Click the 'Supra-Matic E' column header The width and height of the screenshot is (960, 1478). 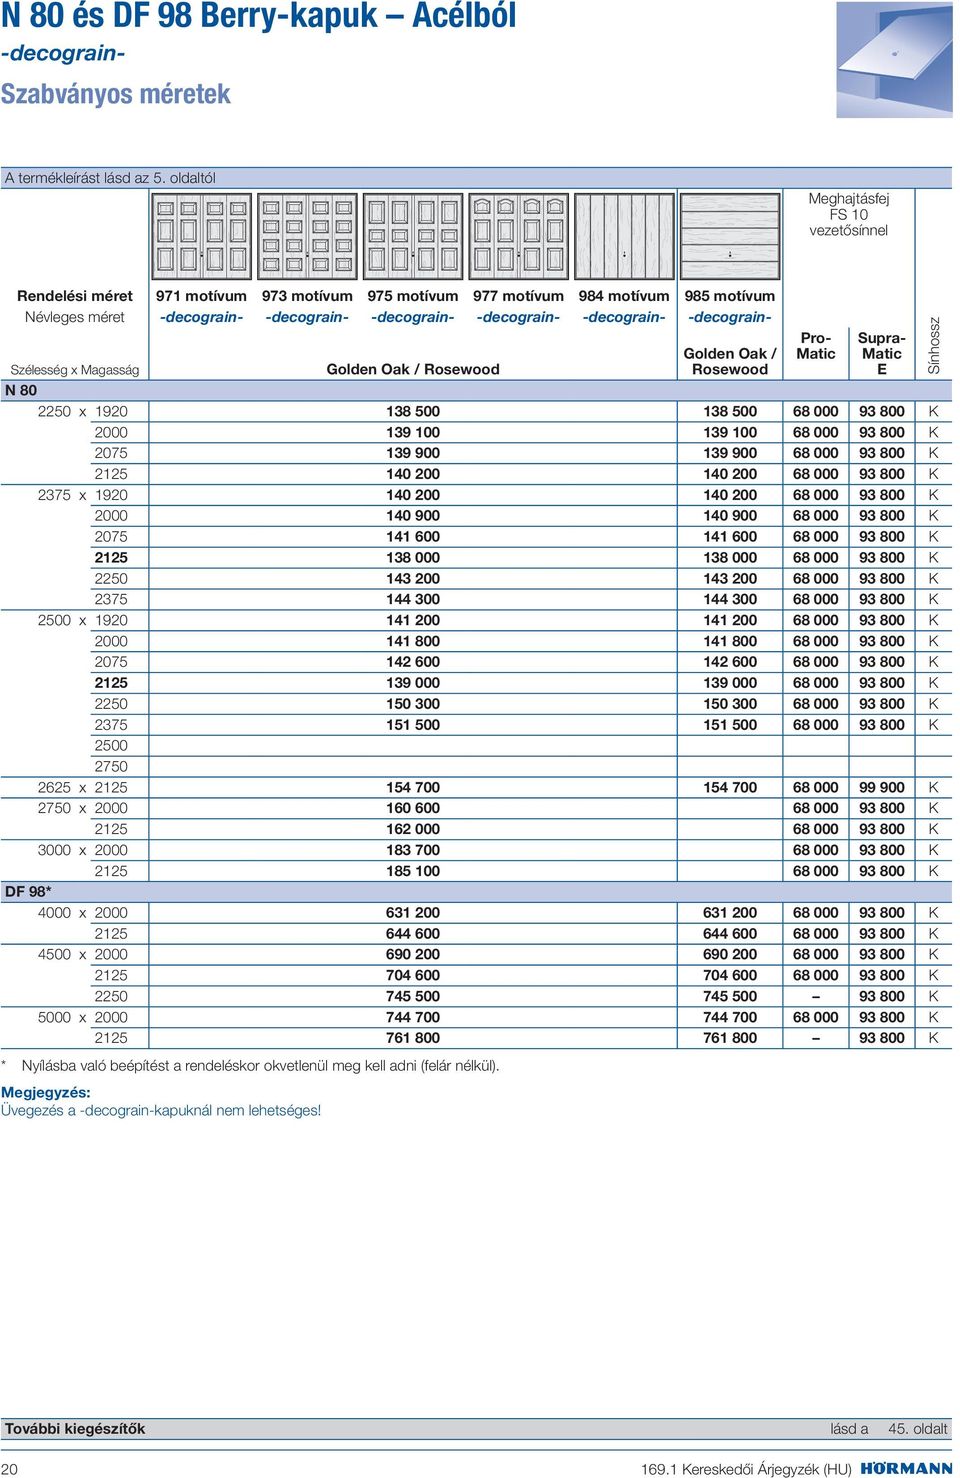coord(881,353)
